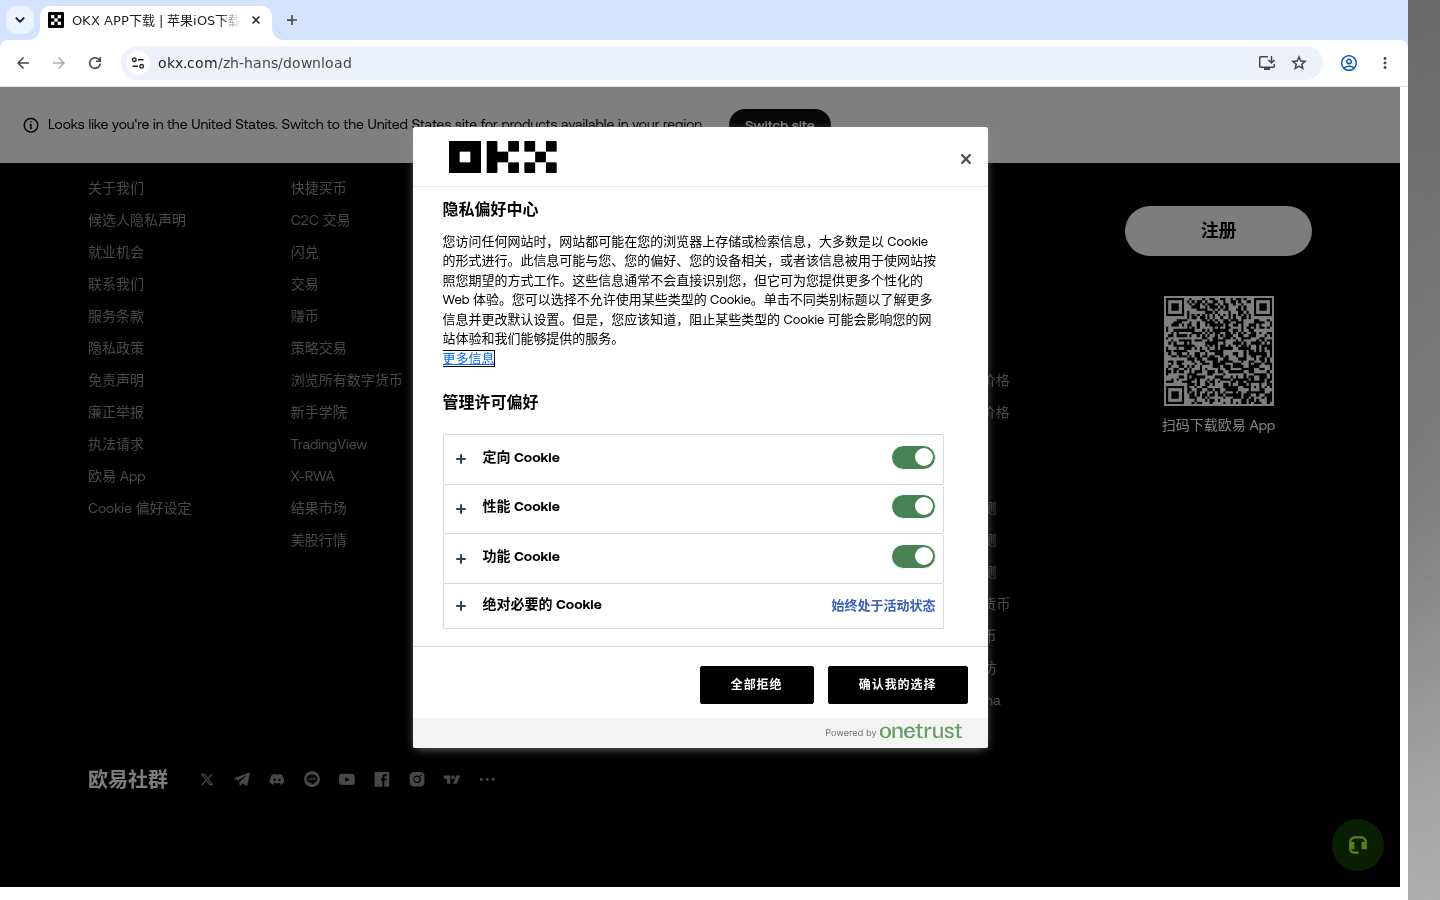
Task: Open a new browser tab
Action: 292,20
